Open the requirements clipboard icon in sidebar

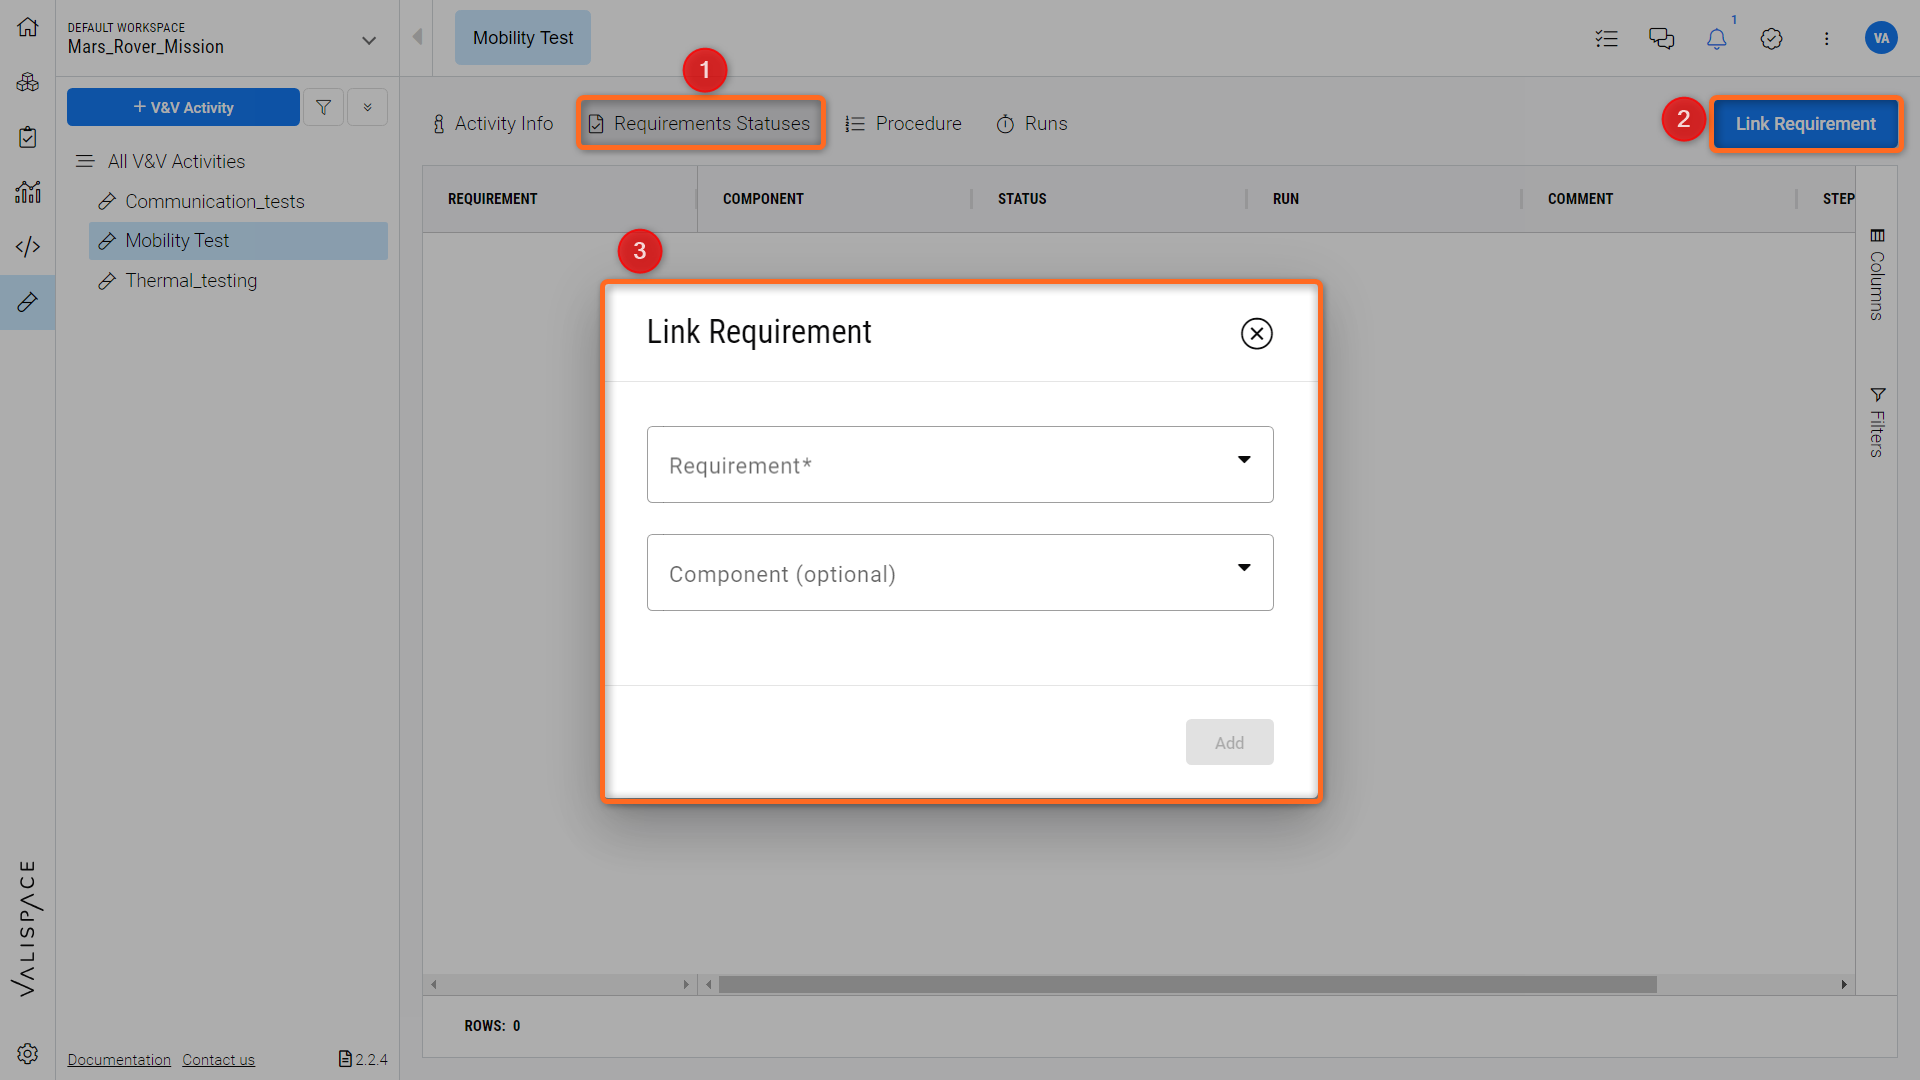(28, 137)
